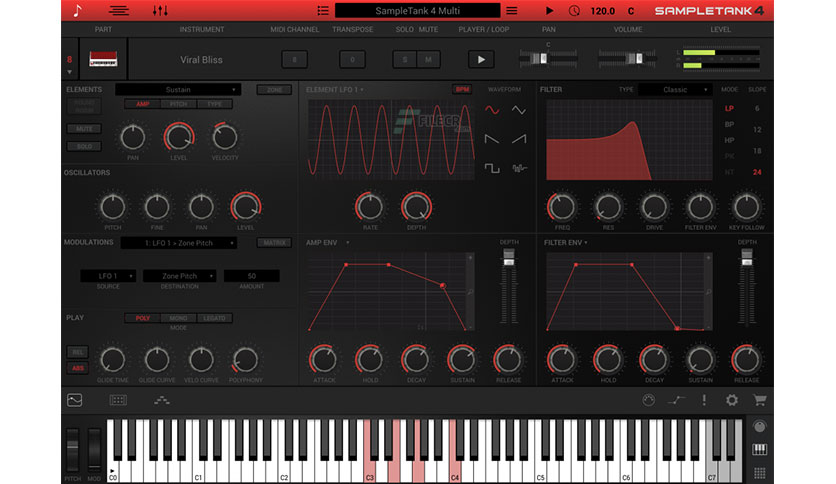Open the Sustain elements dropdown
Viewport: 836px width, 484px height.
[x=178, y=90]
